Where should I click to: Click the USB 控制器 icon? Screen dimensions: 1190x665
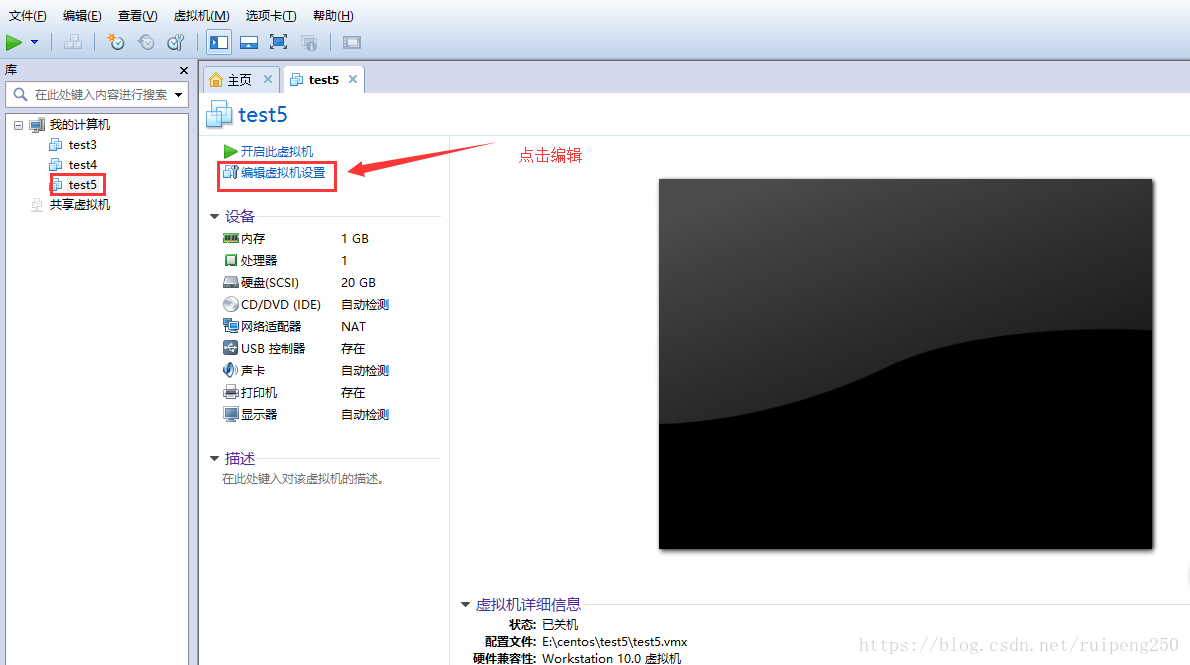(231, 348)
